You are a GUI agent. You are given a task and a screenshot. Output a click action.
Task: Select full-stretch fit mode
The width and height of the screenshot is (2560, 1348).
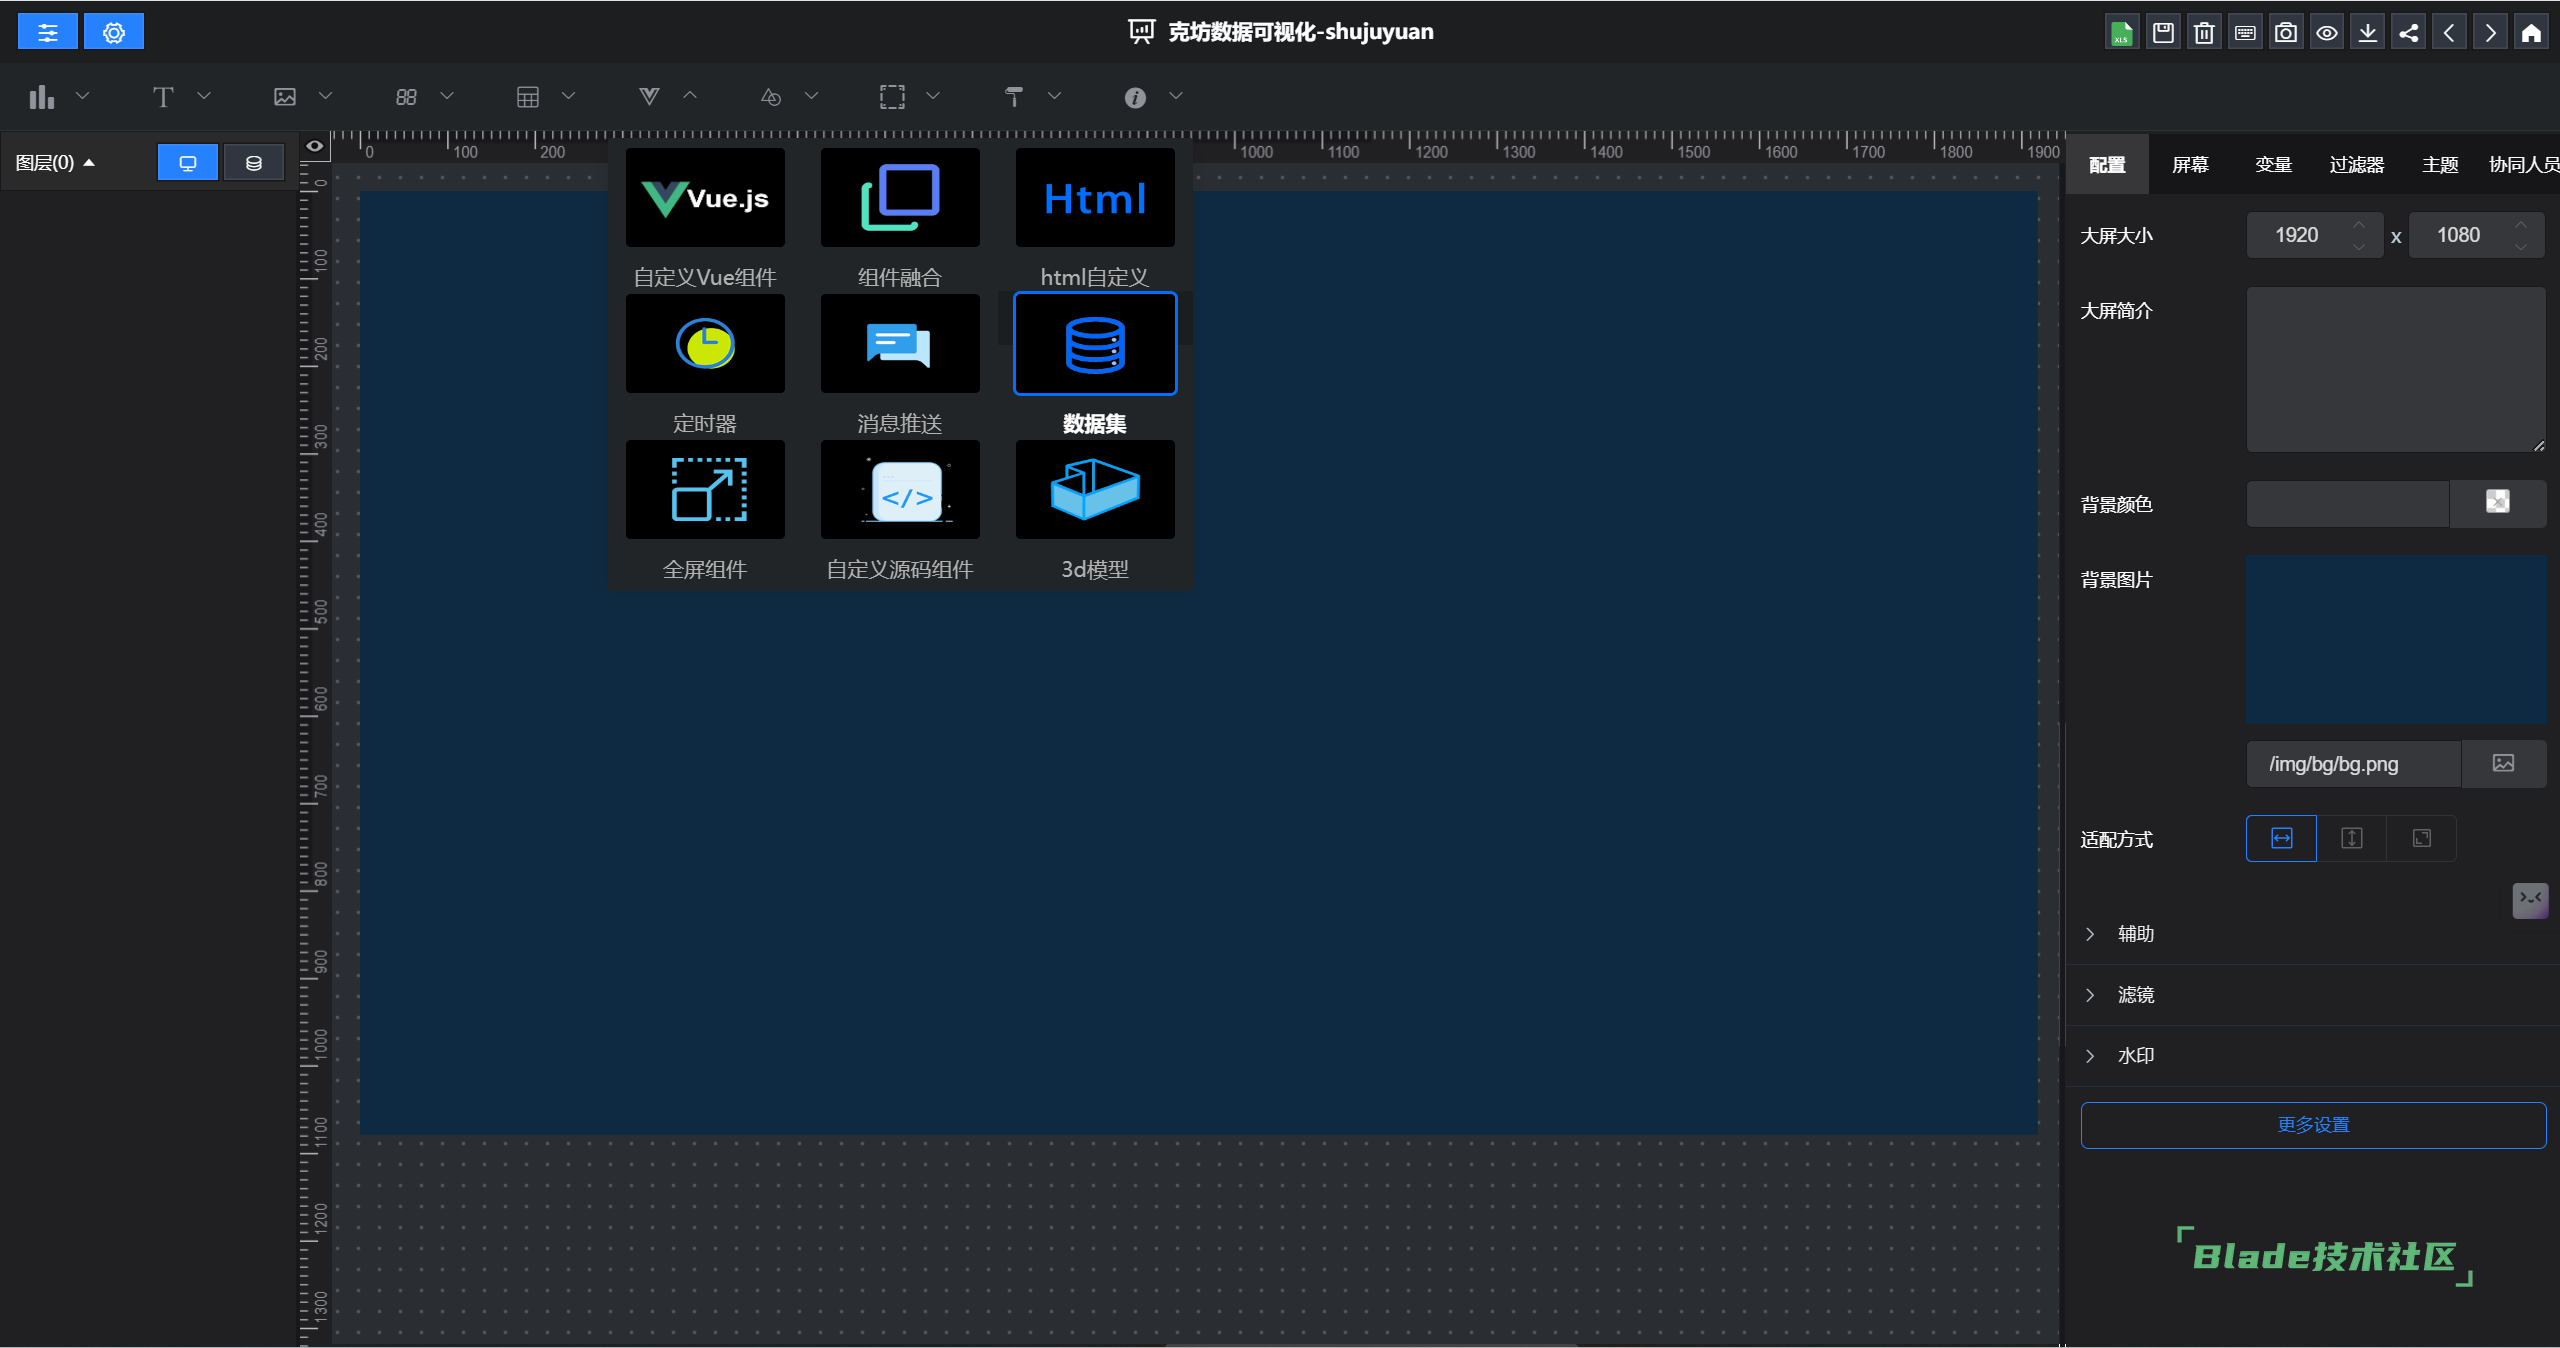(x=2422, y=838)
